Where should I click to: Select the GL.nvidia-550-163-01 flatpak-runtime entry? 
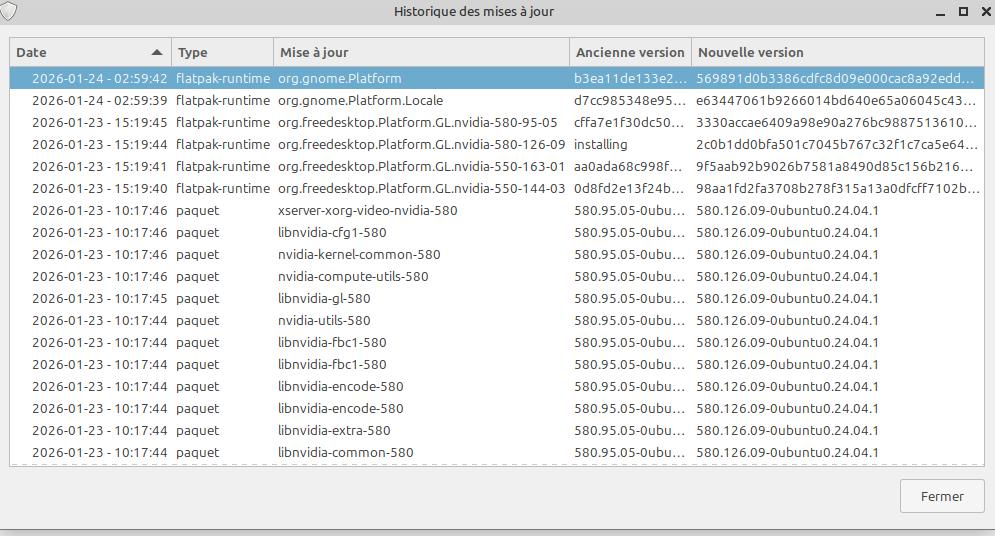click(x=421, y=166)
